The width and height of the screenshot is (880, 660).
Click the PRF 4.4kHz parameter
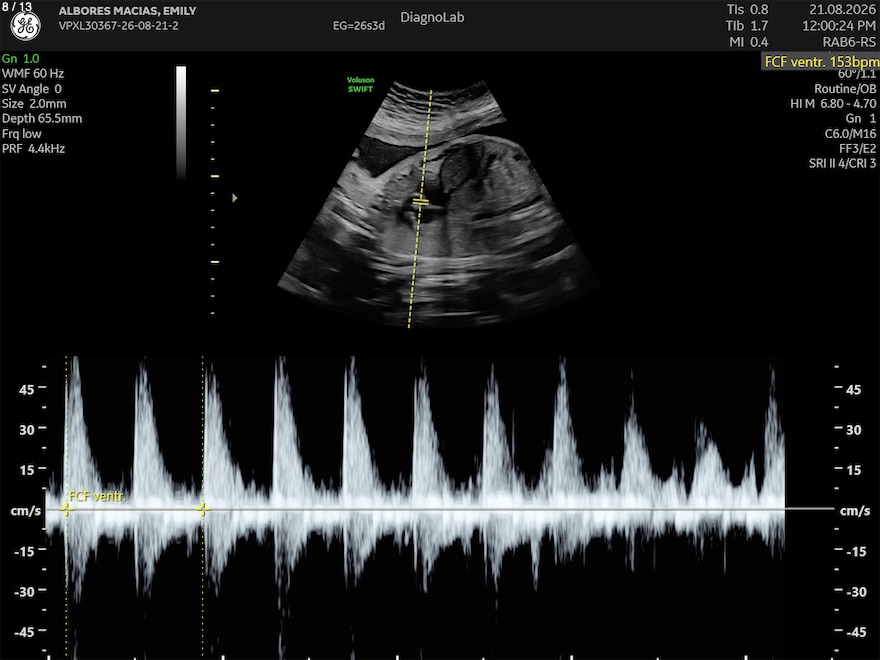tap(33, 149)
